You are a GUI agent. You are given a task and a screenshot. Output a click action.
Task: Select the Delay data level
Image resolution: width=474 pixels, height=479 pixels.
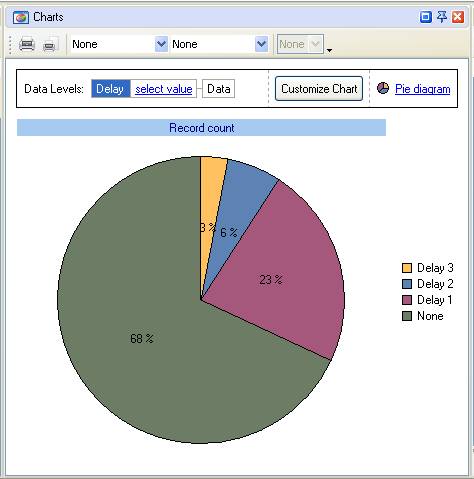(x=111, y=89)
